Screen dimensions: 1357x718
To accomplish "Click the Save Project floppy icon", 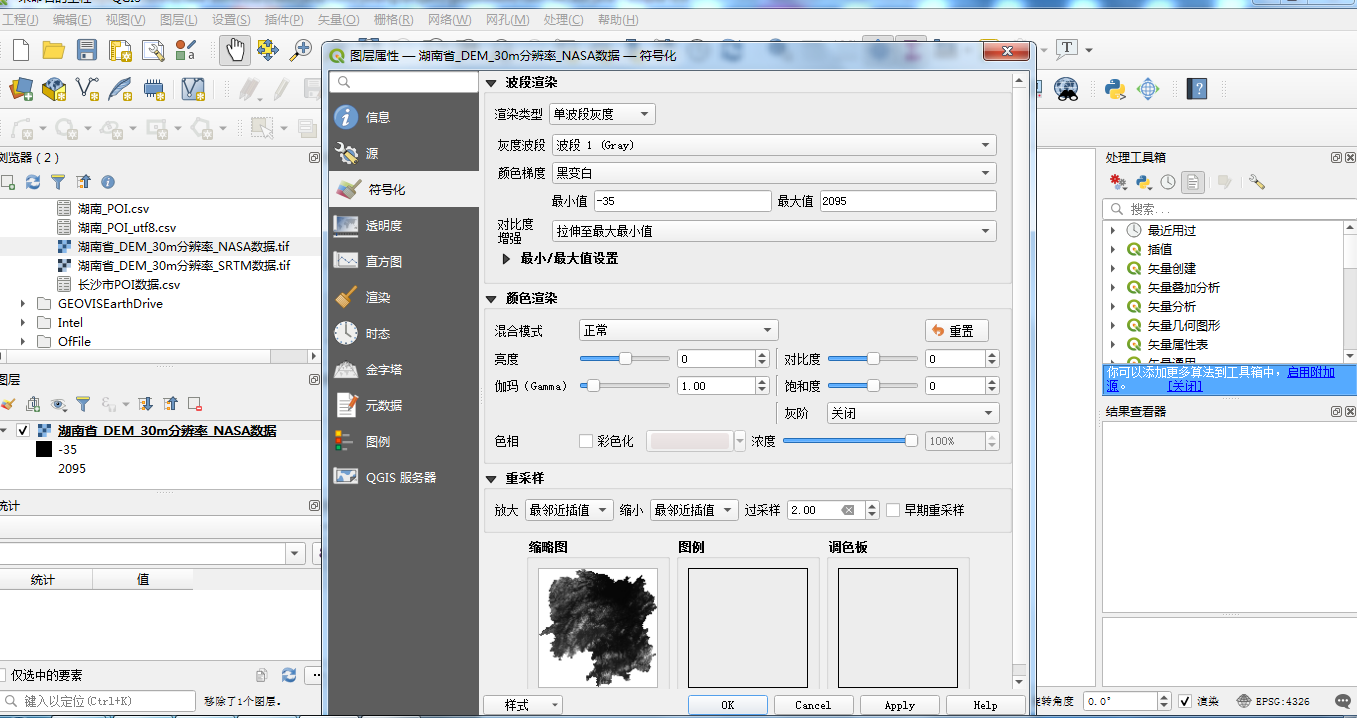I will 87,50.
